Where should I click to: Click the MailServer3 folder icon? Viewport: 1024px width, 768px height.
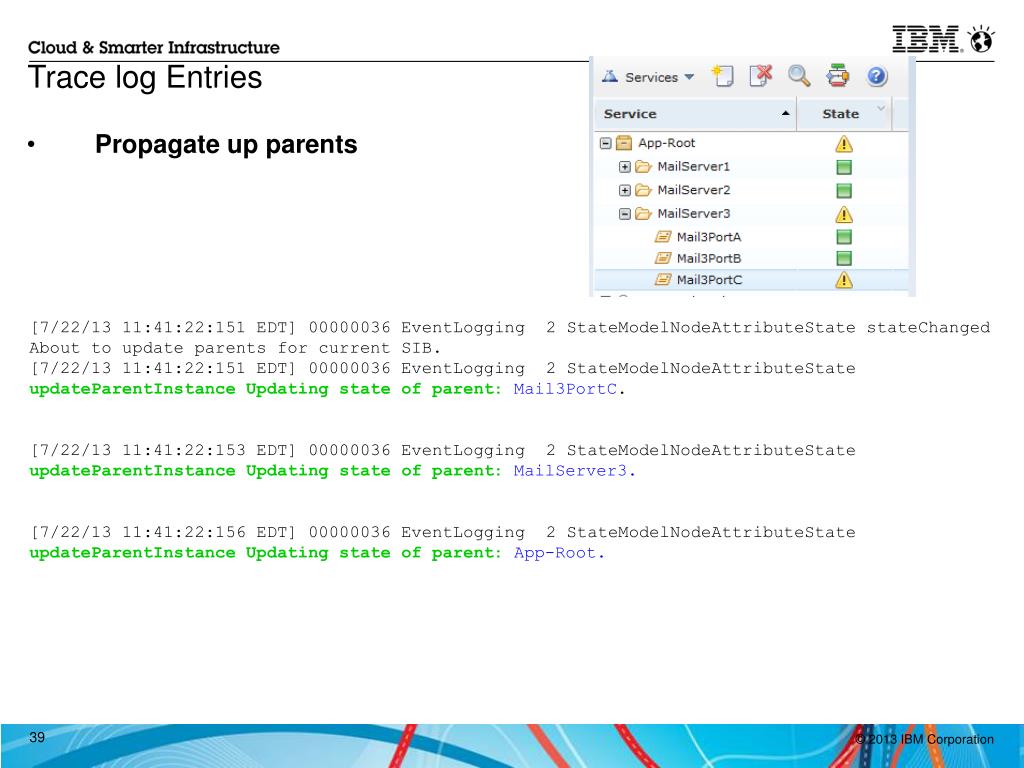pos(643,214)
